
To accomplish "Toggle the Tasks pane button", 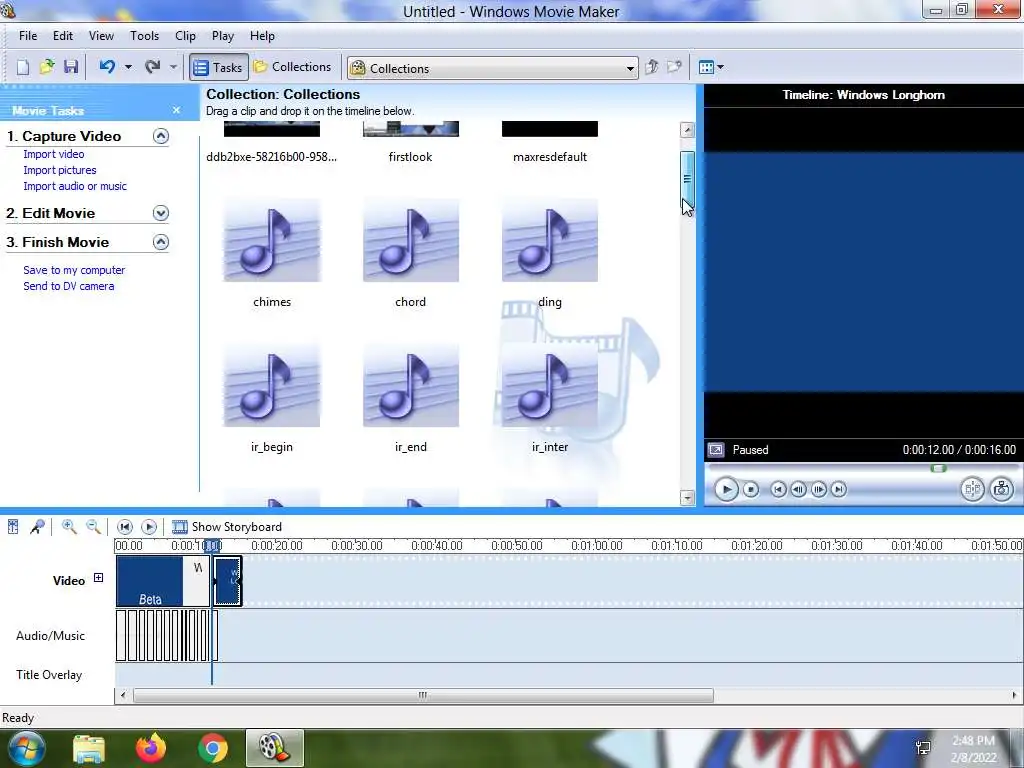I will [x=219, y=67].
